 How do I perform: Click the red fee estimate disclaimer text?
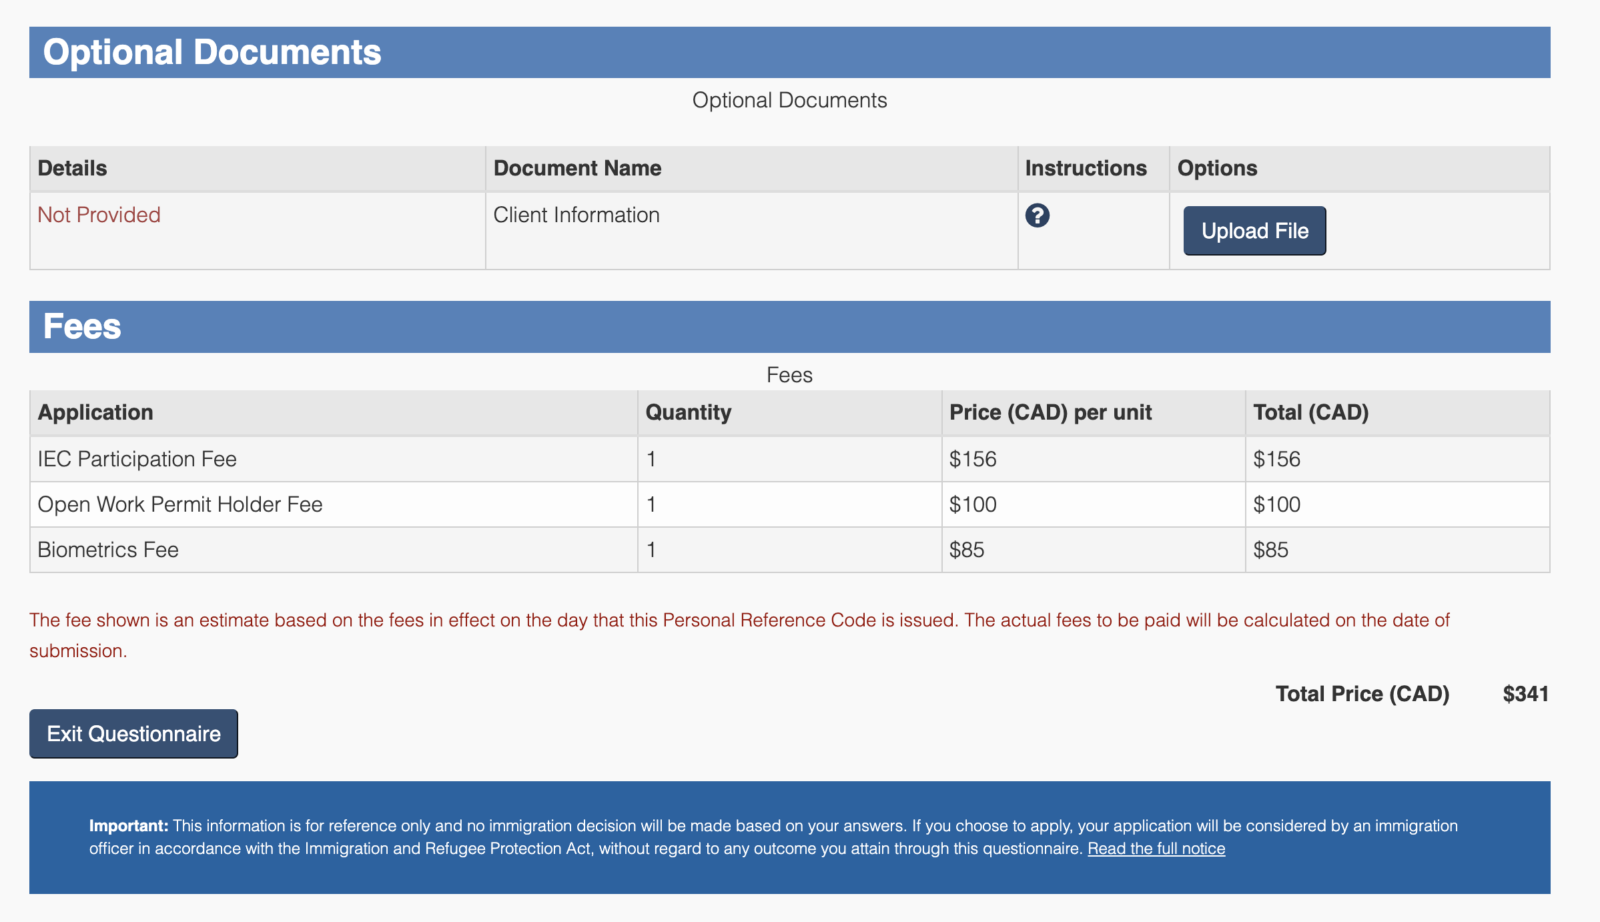pyautogui.click(x=739, y=621)
